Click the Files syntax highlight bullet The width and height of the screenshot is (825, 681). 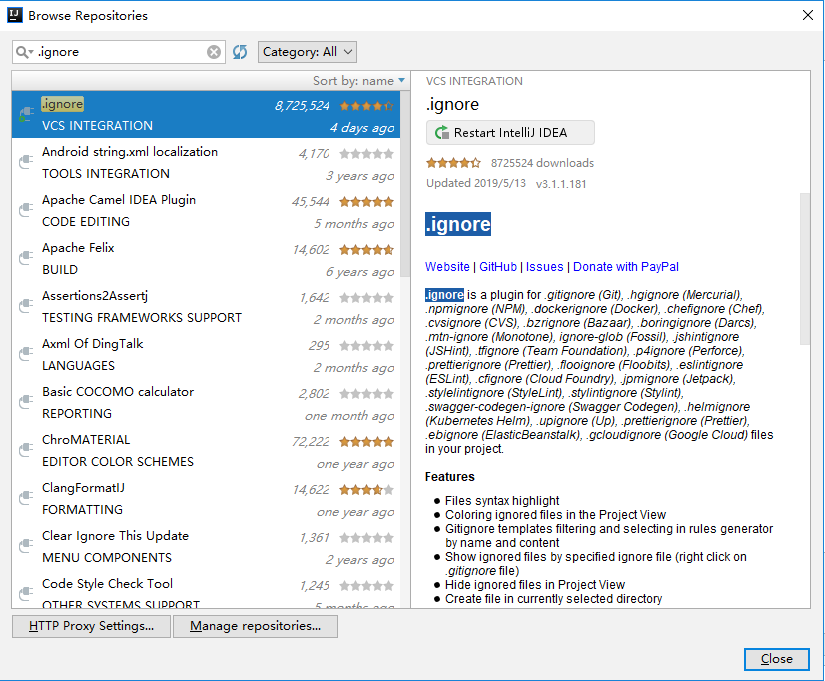tap(502, 500)
